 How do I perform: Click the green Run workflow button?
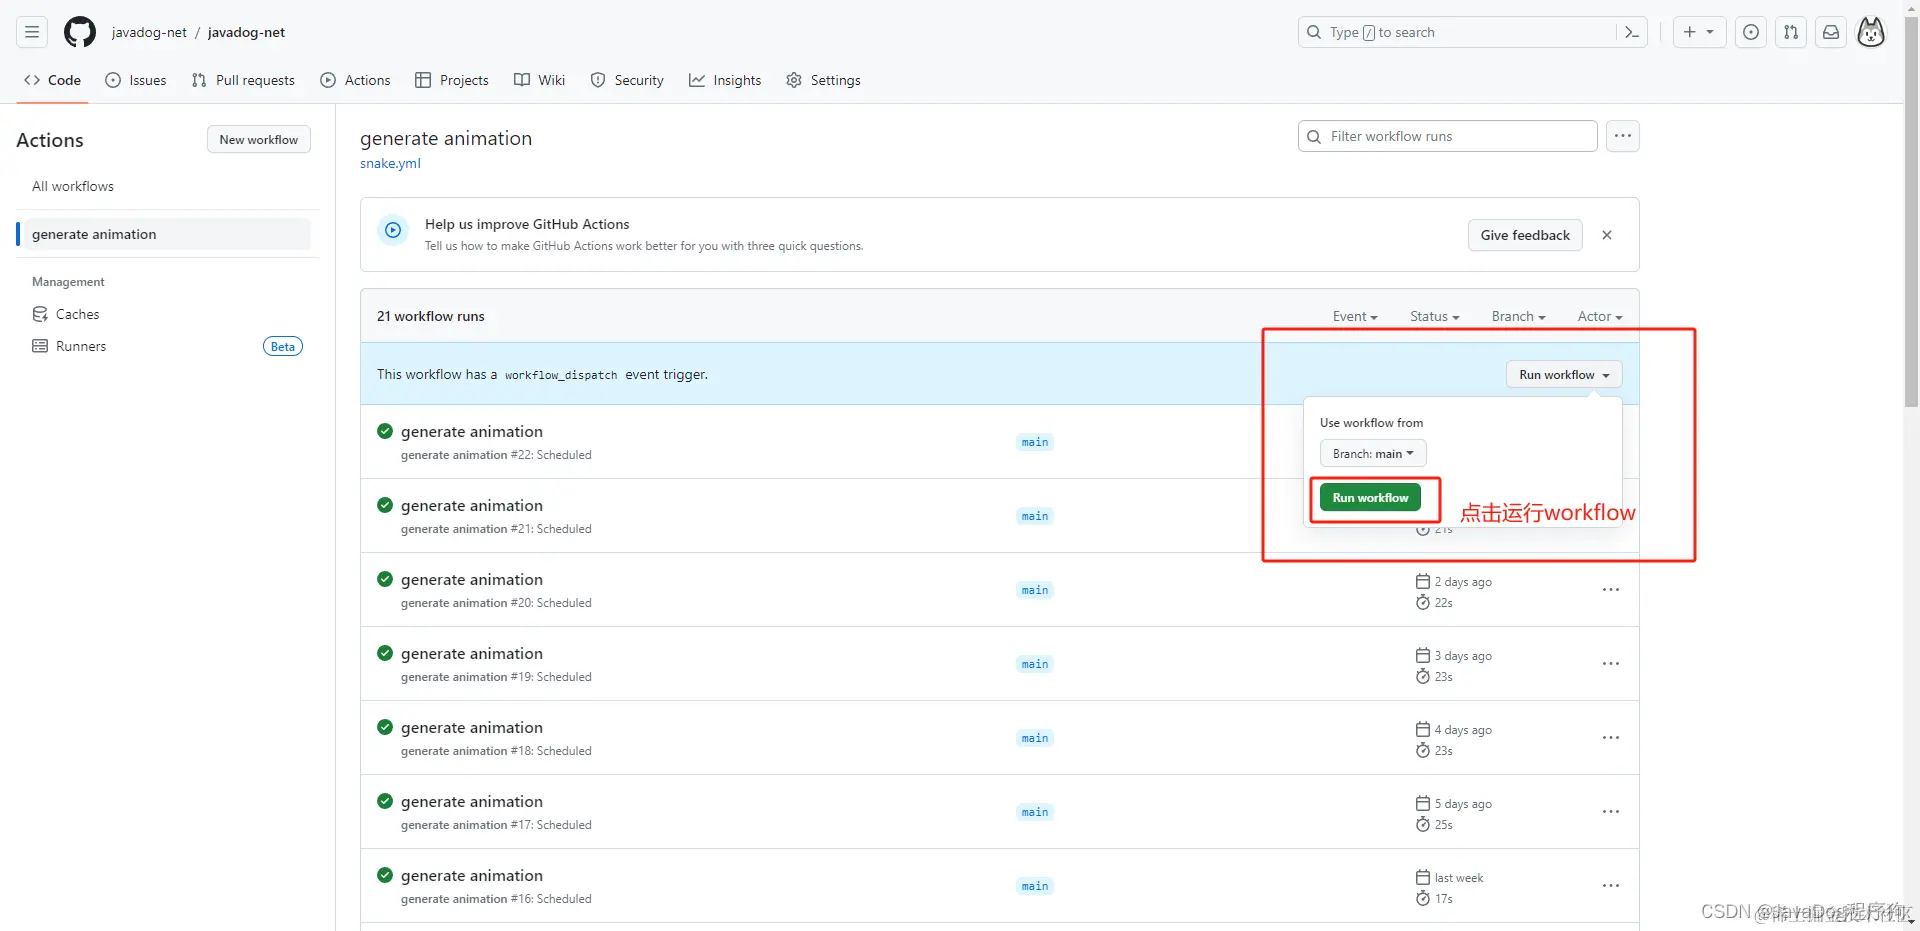pos(1370,498)
